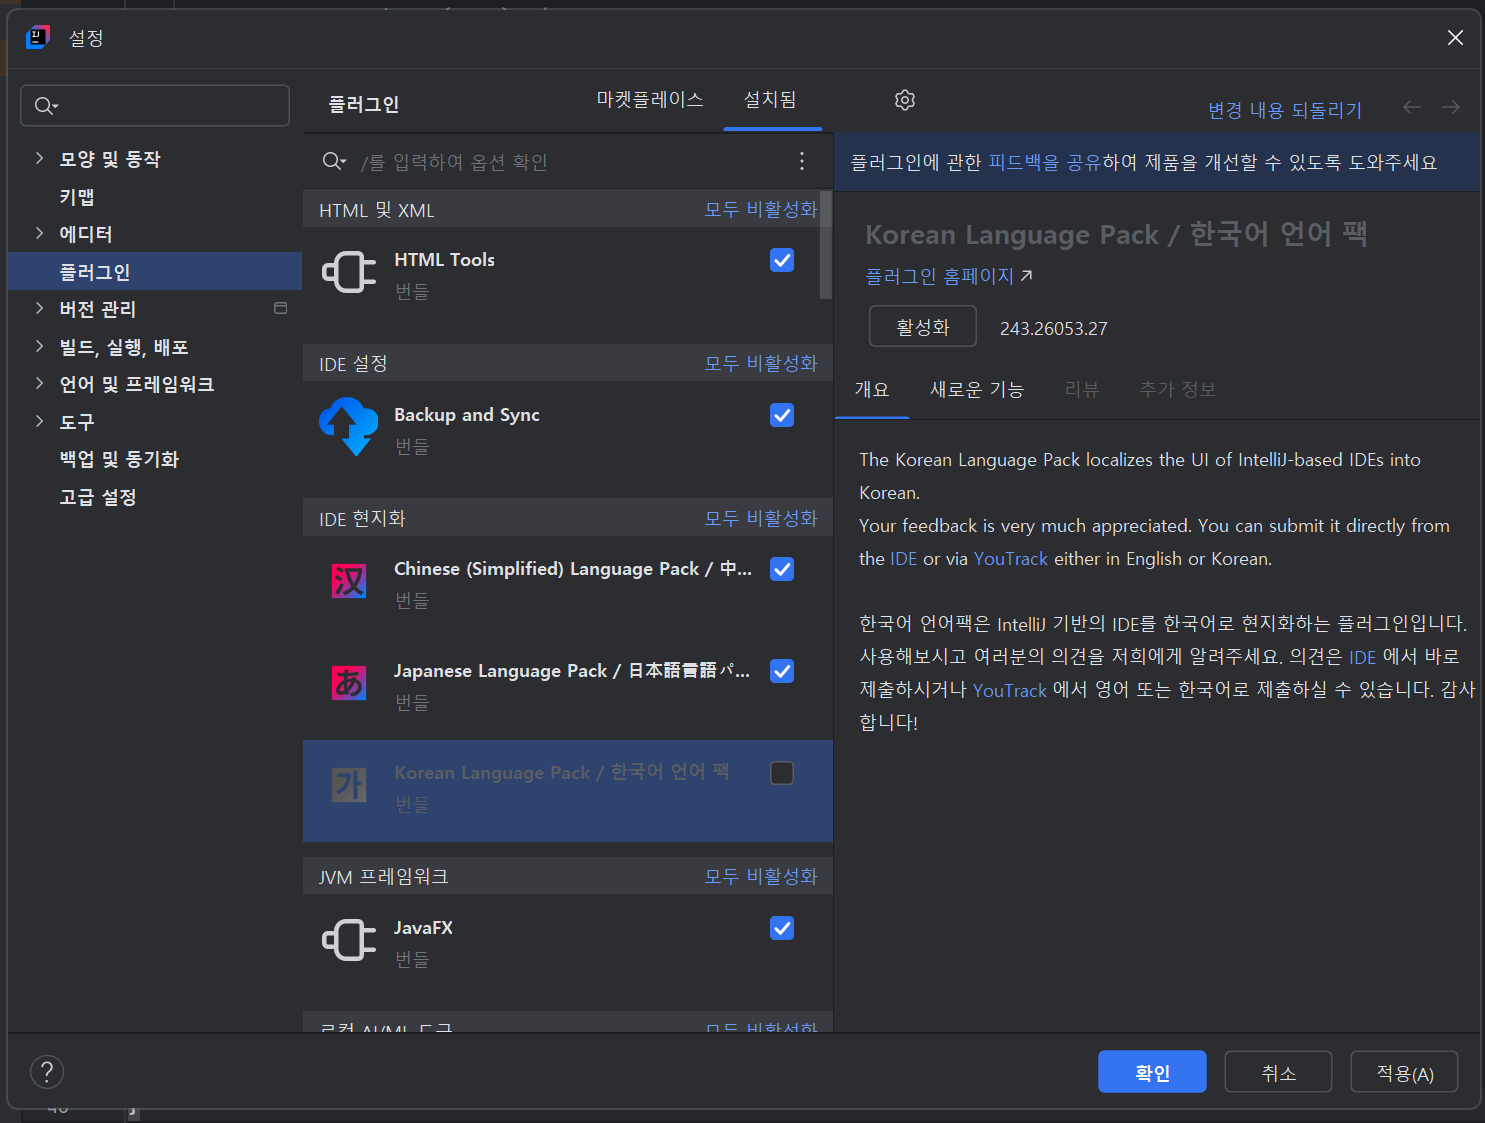
Task: Click 변경 내용 되돌리기 link
Action: coord(1285,110)
